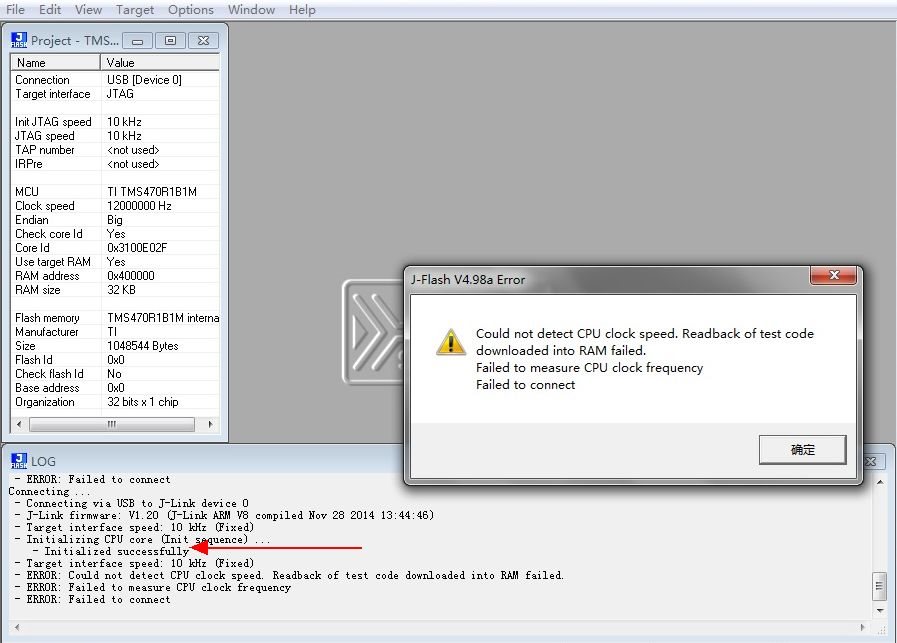This screenshot has height=643, width=897.
Task: Open the Help menu
Action: [x=302, y=10]
